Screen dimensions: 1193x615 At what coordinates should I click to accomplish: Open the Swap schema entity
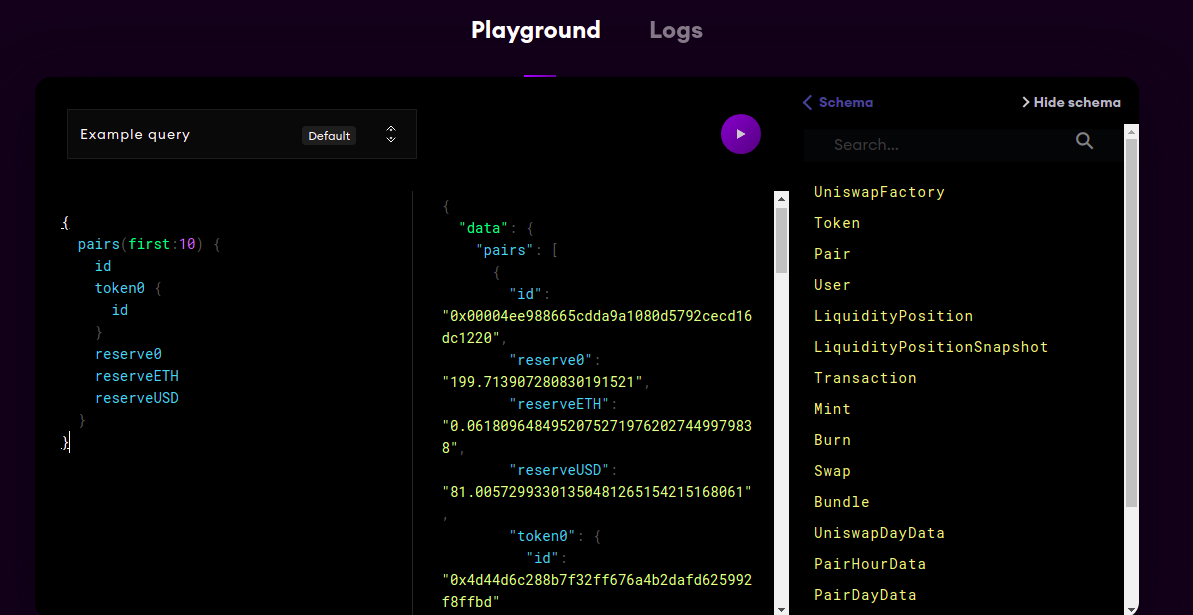point(832,471)
